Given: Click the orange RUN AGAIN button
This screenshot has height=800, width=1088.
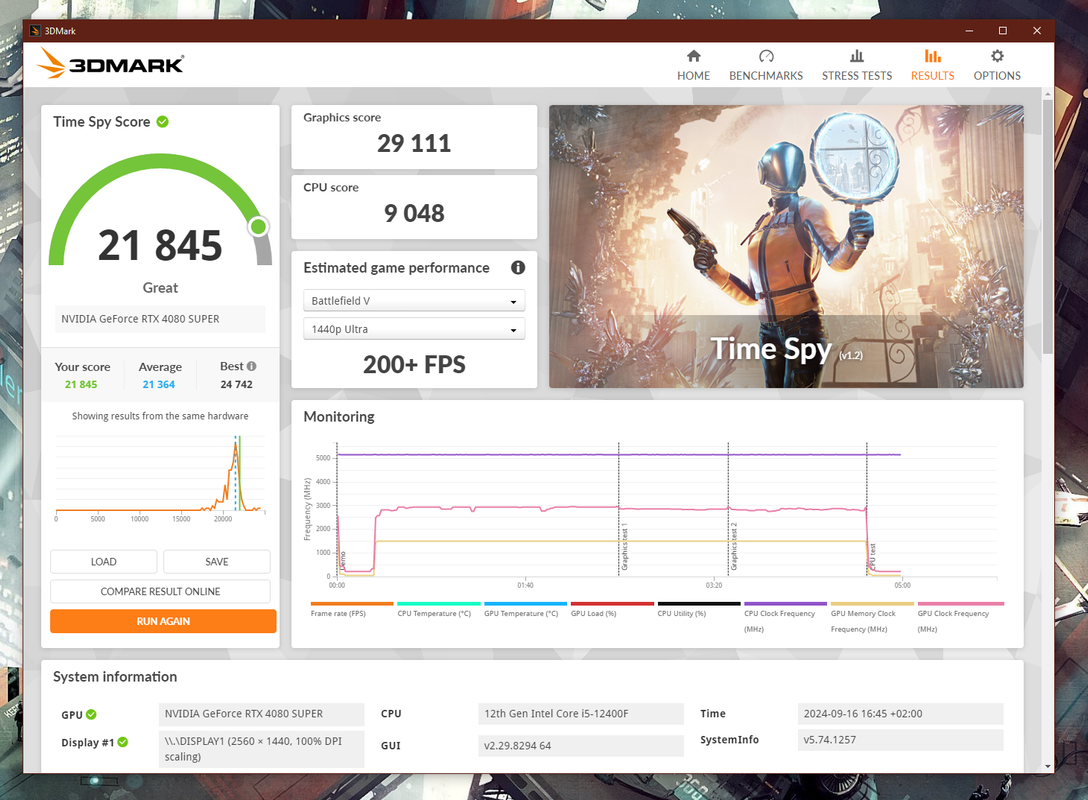Looking at the screenshot, I should [163, 621].
